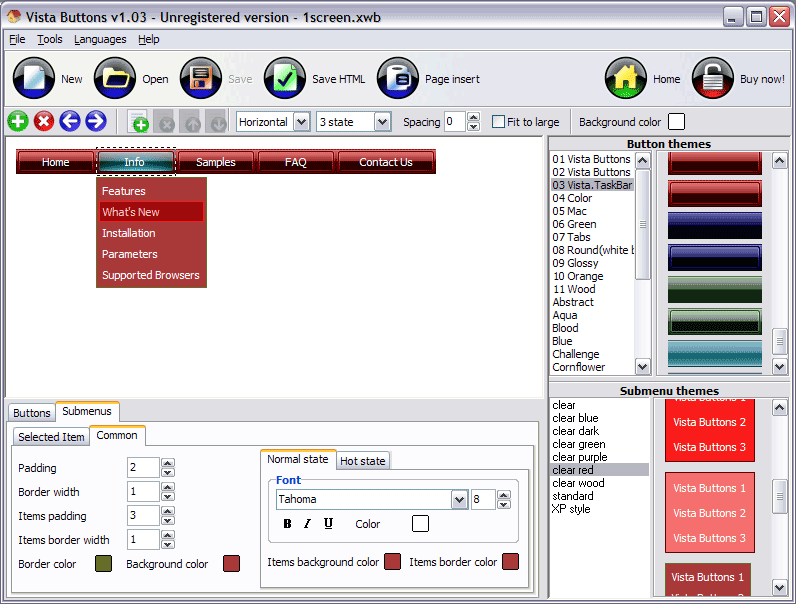Increase the Items padding value
The height and width of the screenshot is (604, 796).
(x=168, y=511)
